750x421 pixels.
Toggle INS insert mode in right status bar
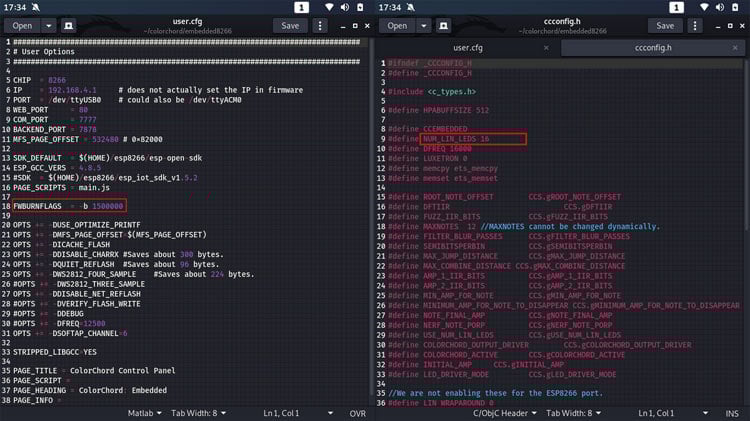732,412
